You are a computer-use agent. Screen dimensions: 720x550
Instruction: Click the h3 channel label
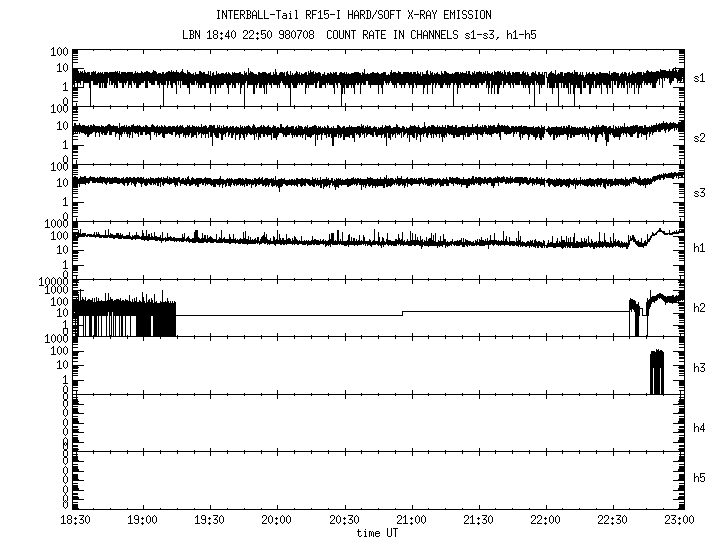coord(700,367)
